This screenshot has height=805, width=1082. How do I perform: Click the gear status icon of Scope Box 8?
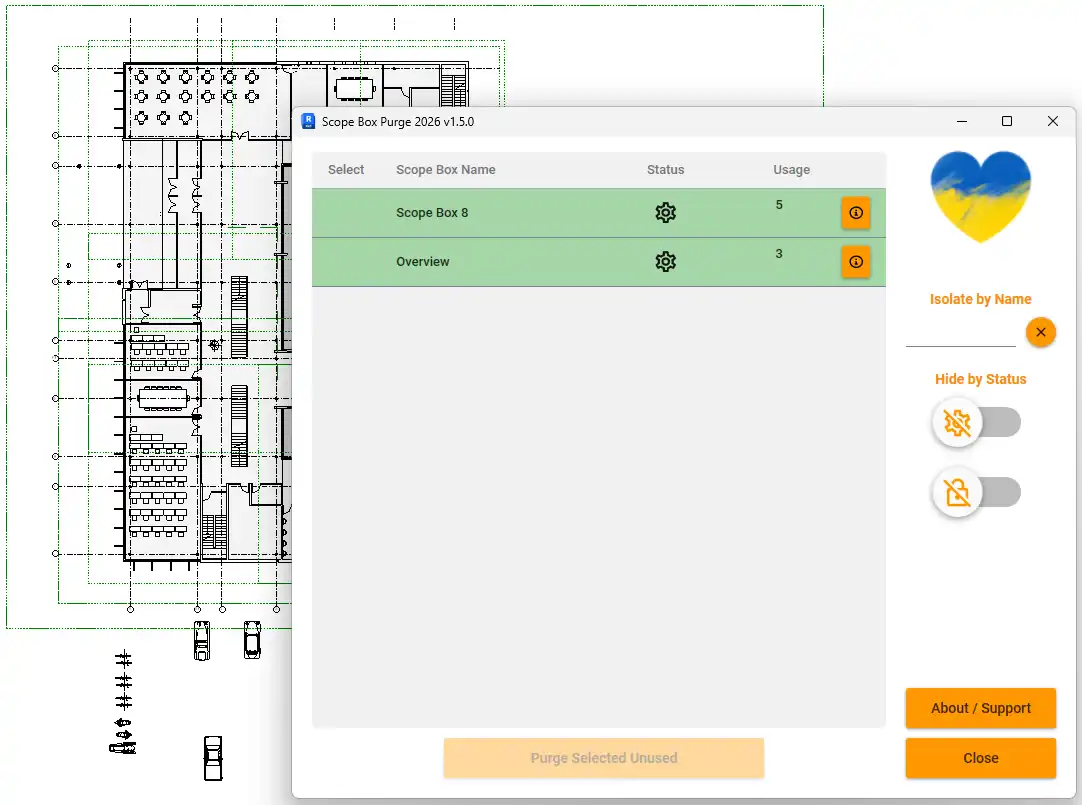point(665,212)
